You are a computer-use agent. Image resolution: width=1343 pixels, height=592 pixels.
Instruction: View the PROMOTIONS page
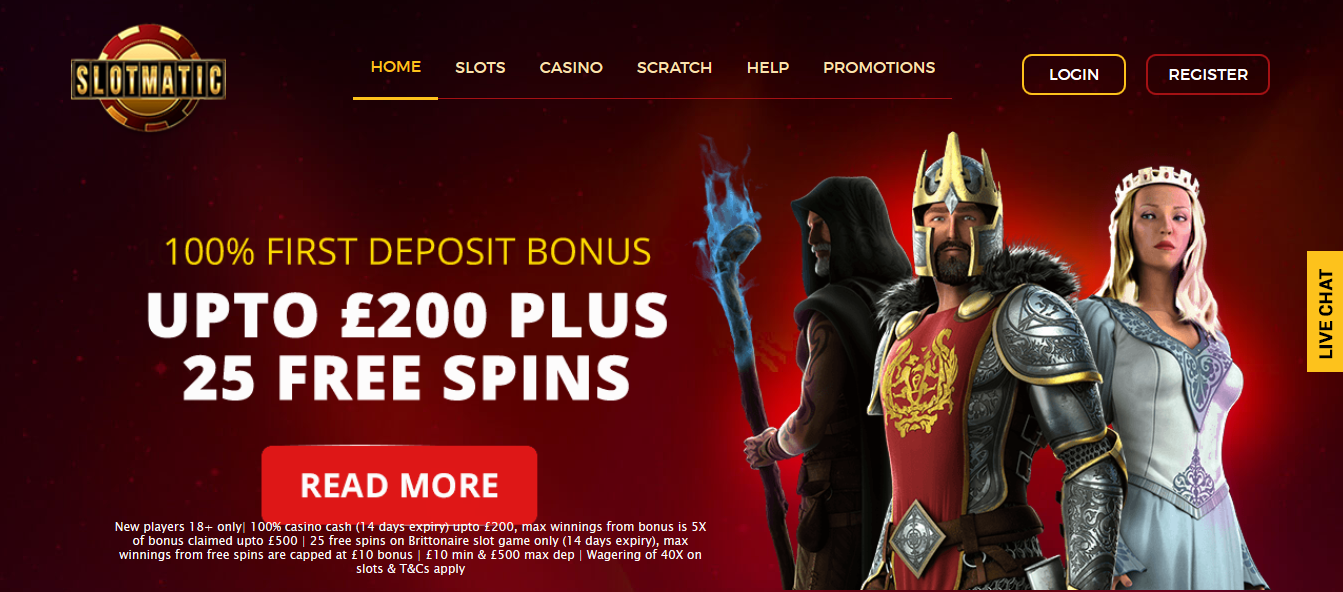point(879,68)
